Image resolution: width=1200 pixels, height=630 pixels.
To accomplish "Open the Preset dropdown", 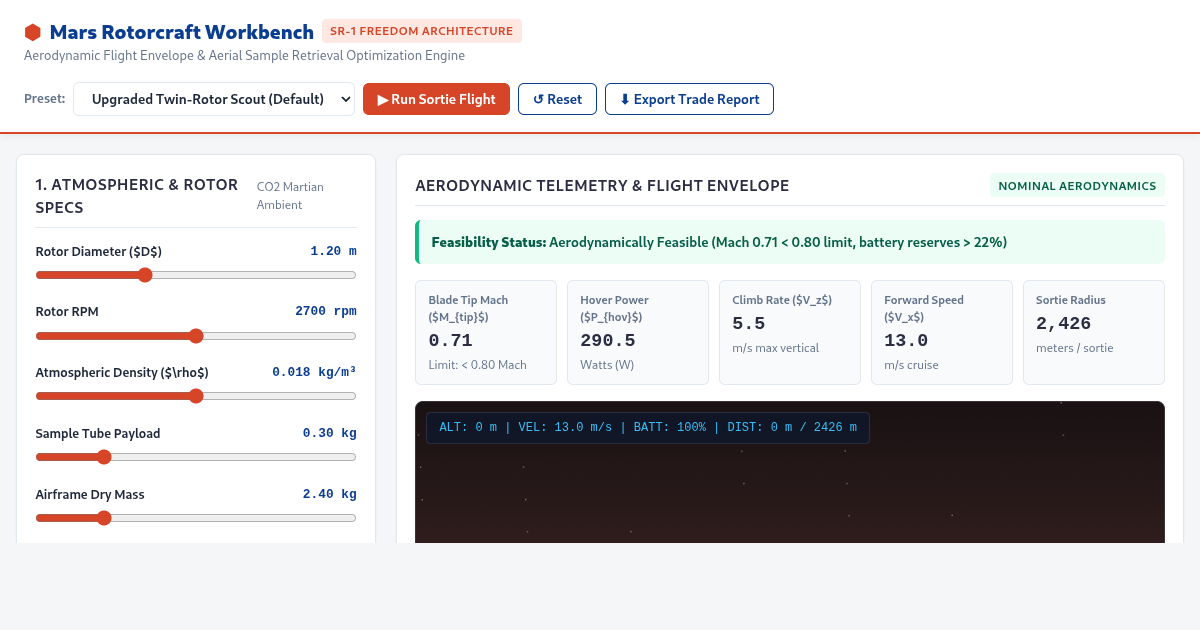I will pos(214,99).
